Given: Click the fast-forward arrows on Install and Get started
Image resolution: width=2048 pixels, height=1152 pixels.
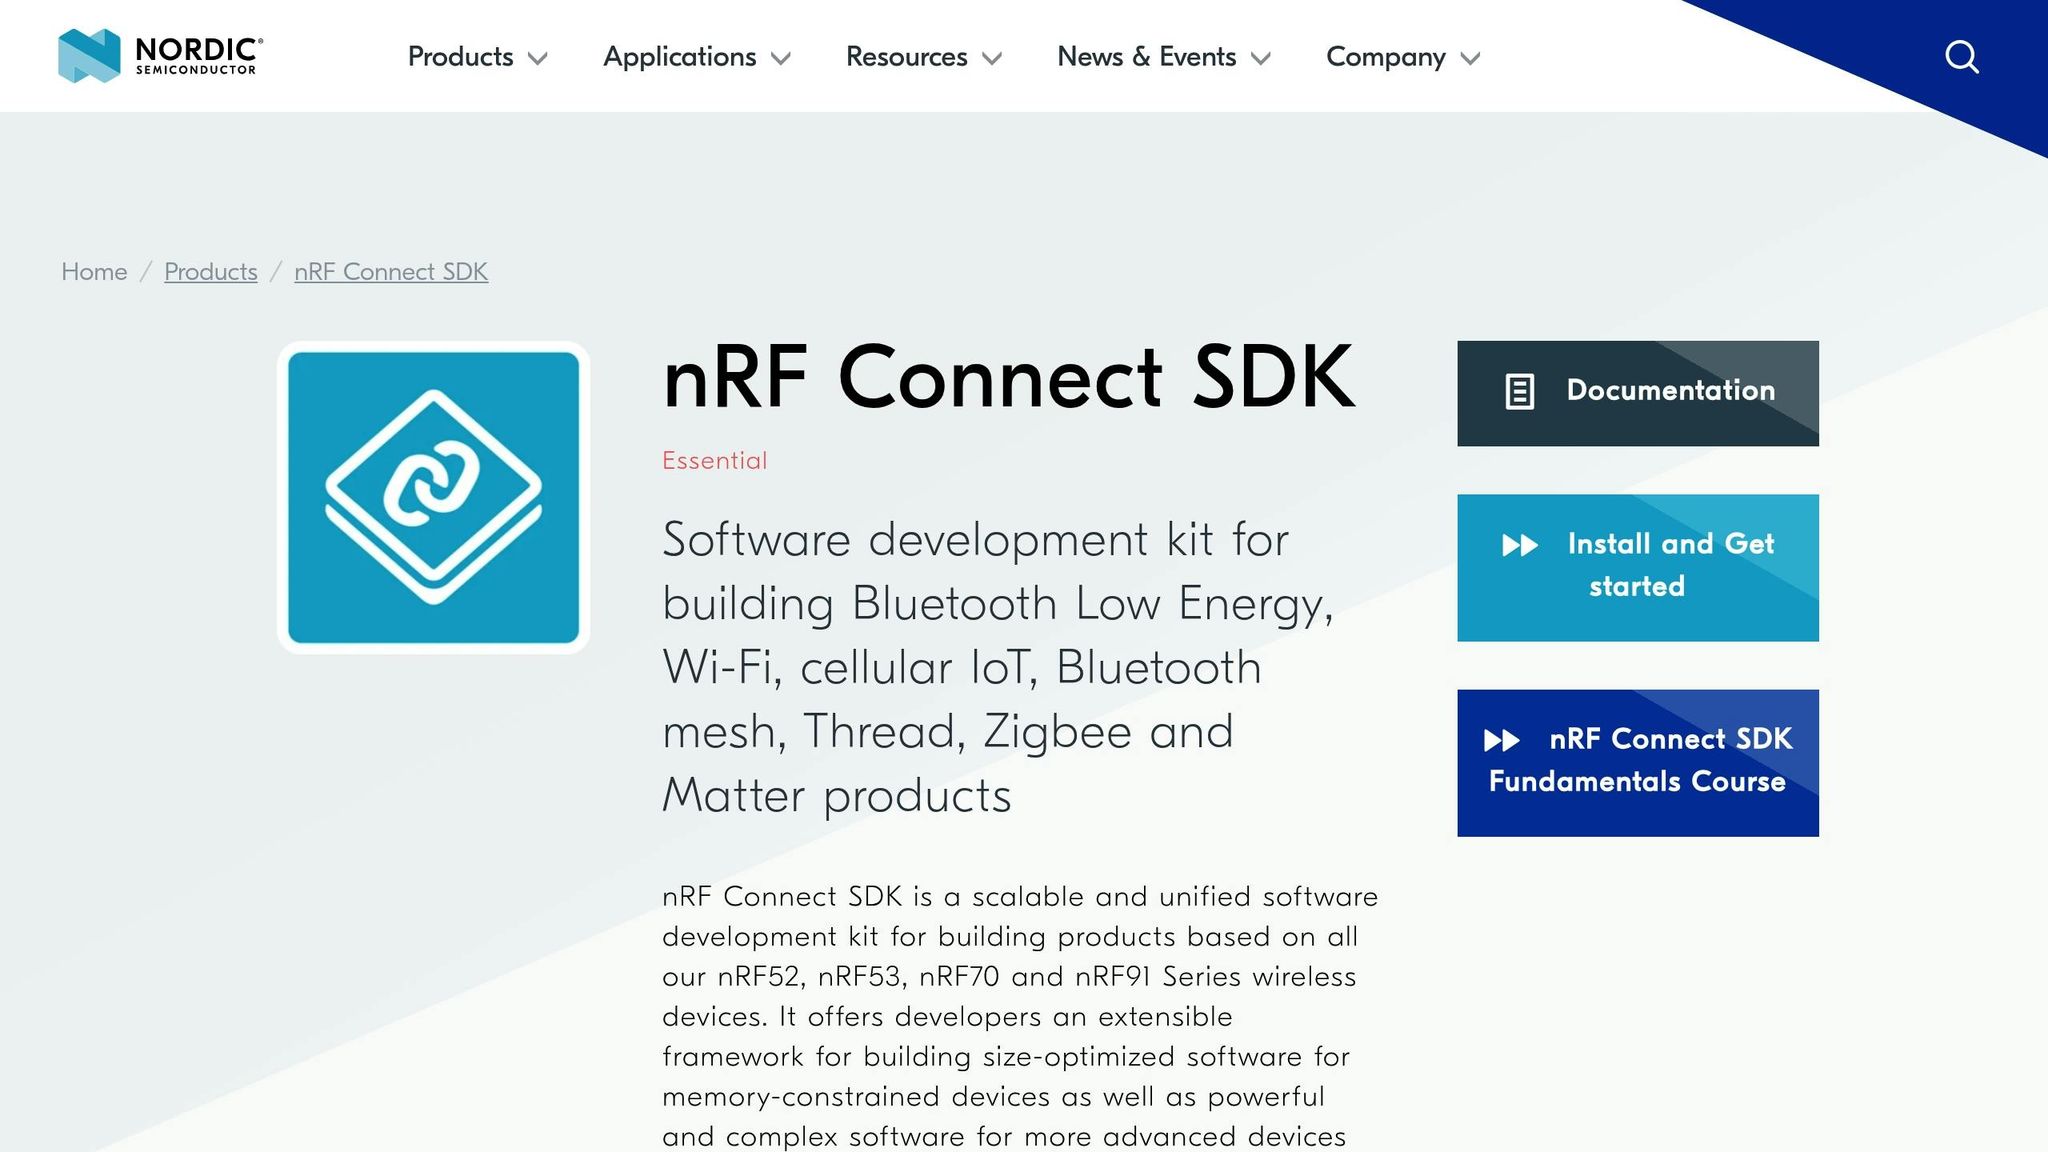Looking at the screenshot, I should coord(1520,545).
